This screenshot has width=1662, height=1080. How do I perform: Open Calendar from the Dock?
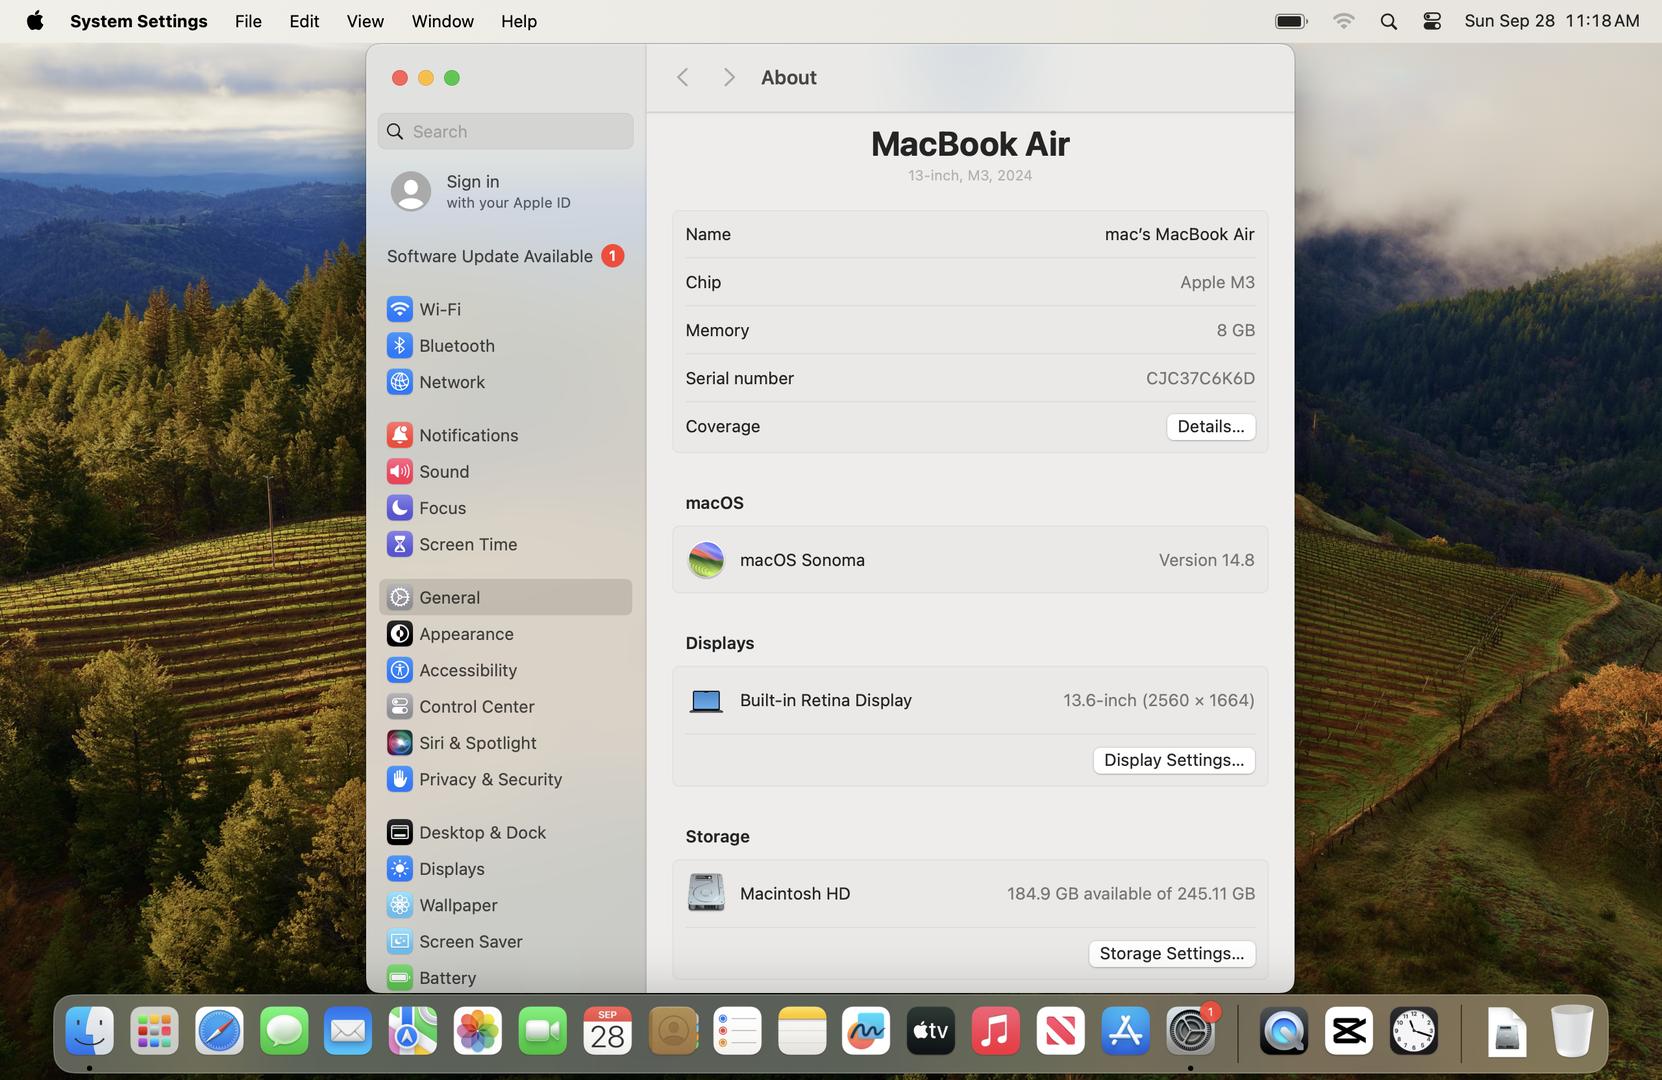point(607,1031)
